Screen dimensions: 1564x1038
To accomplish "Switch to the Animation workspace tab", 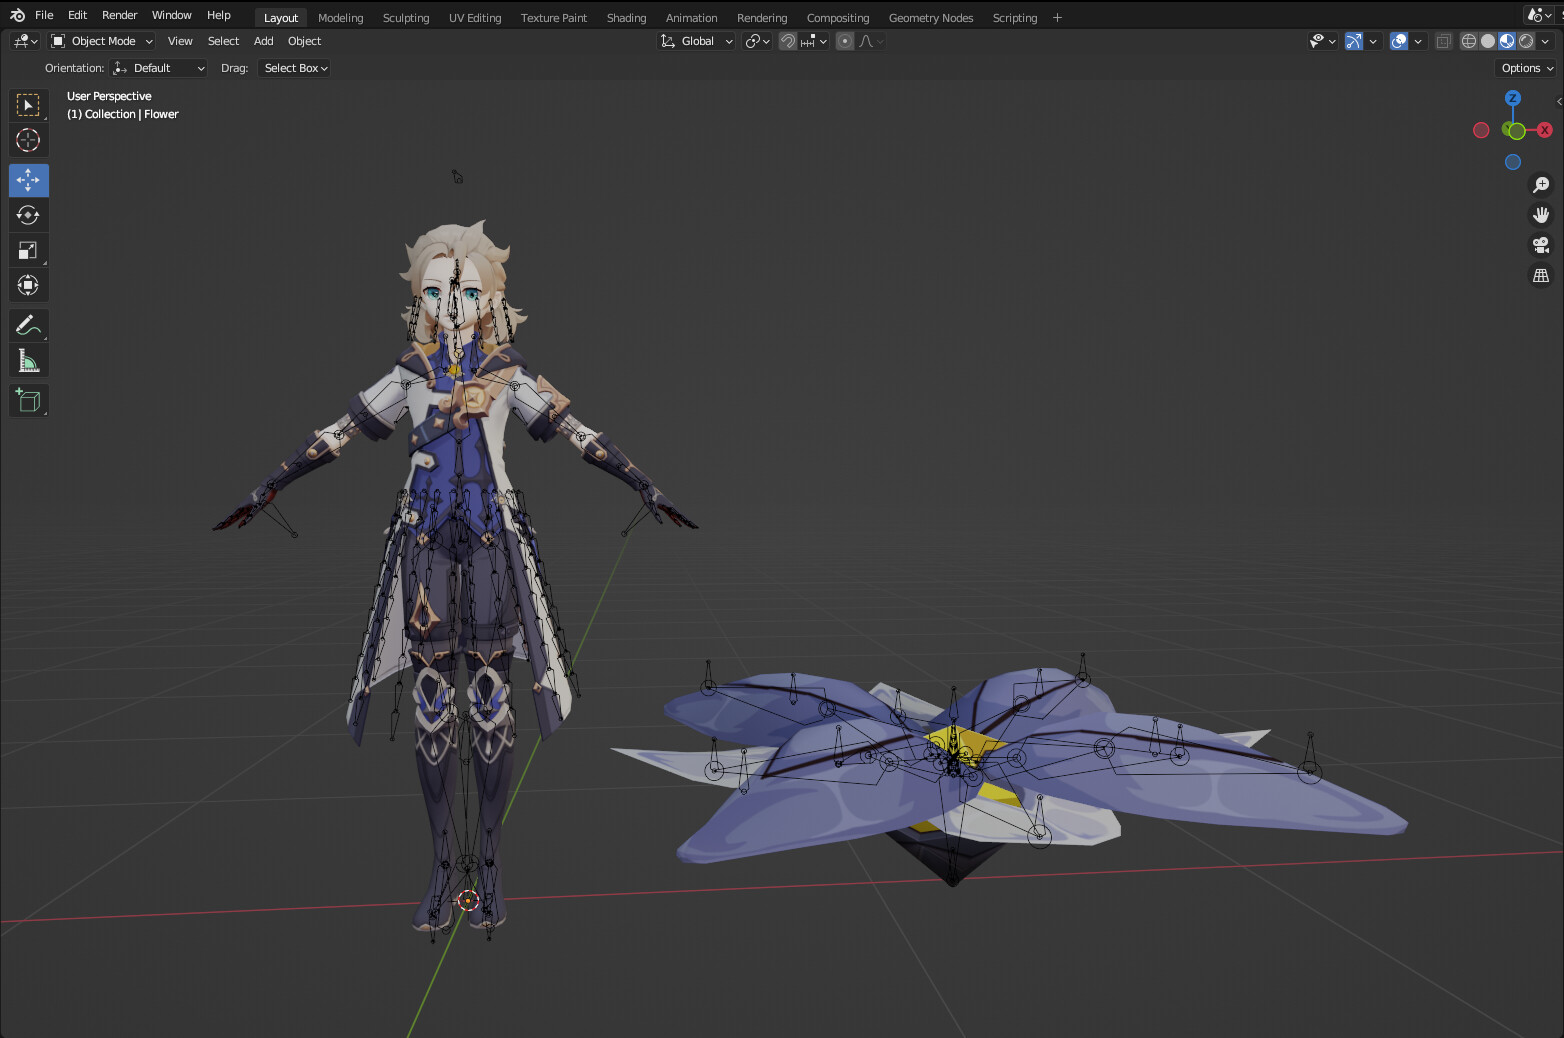I will [x=691, y=18].
